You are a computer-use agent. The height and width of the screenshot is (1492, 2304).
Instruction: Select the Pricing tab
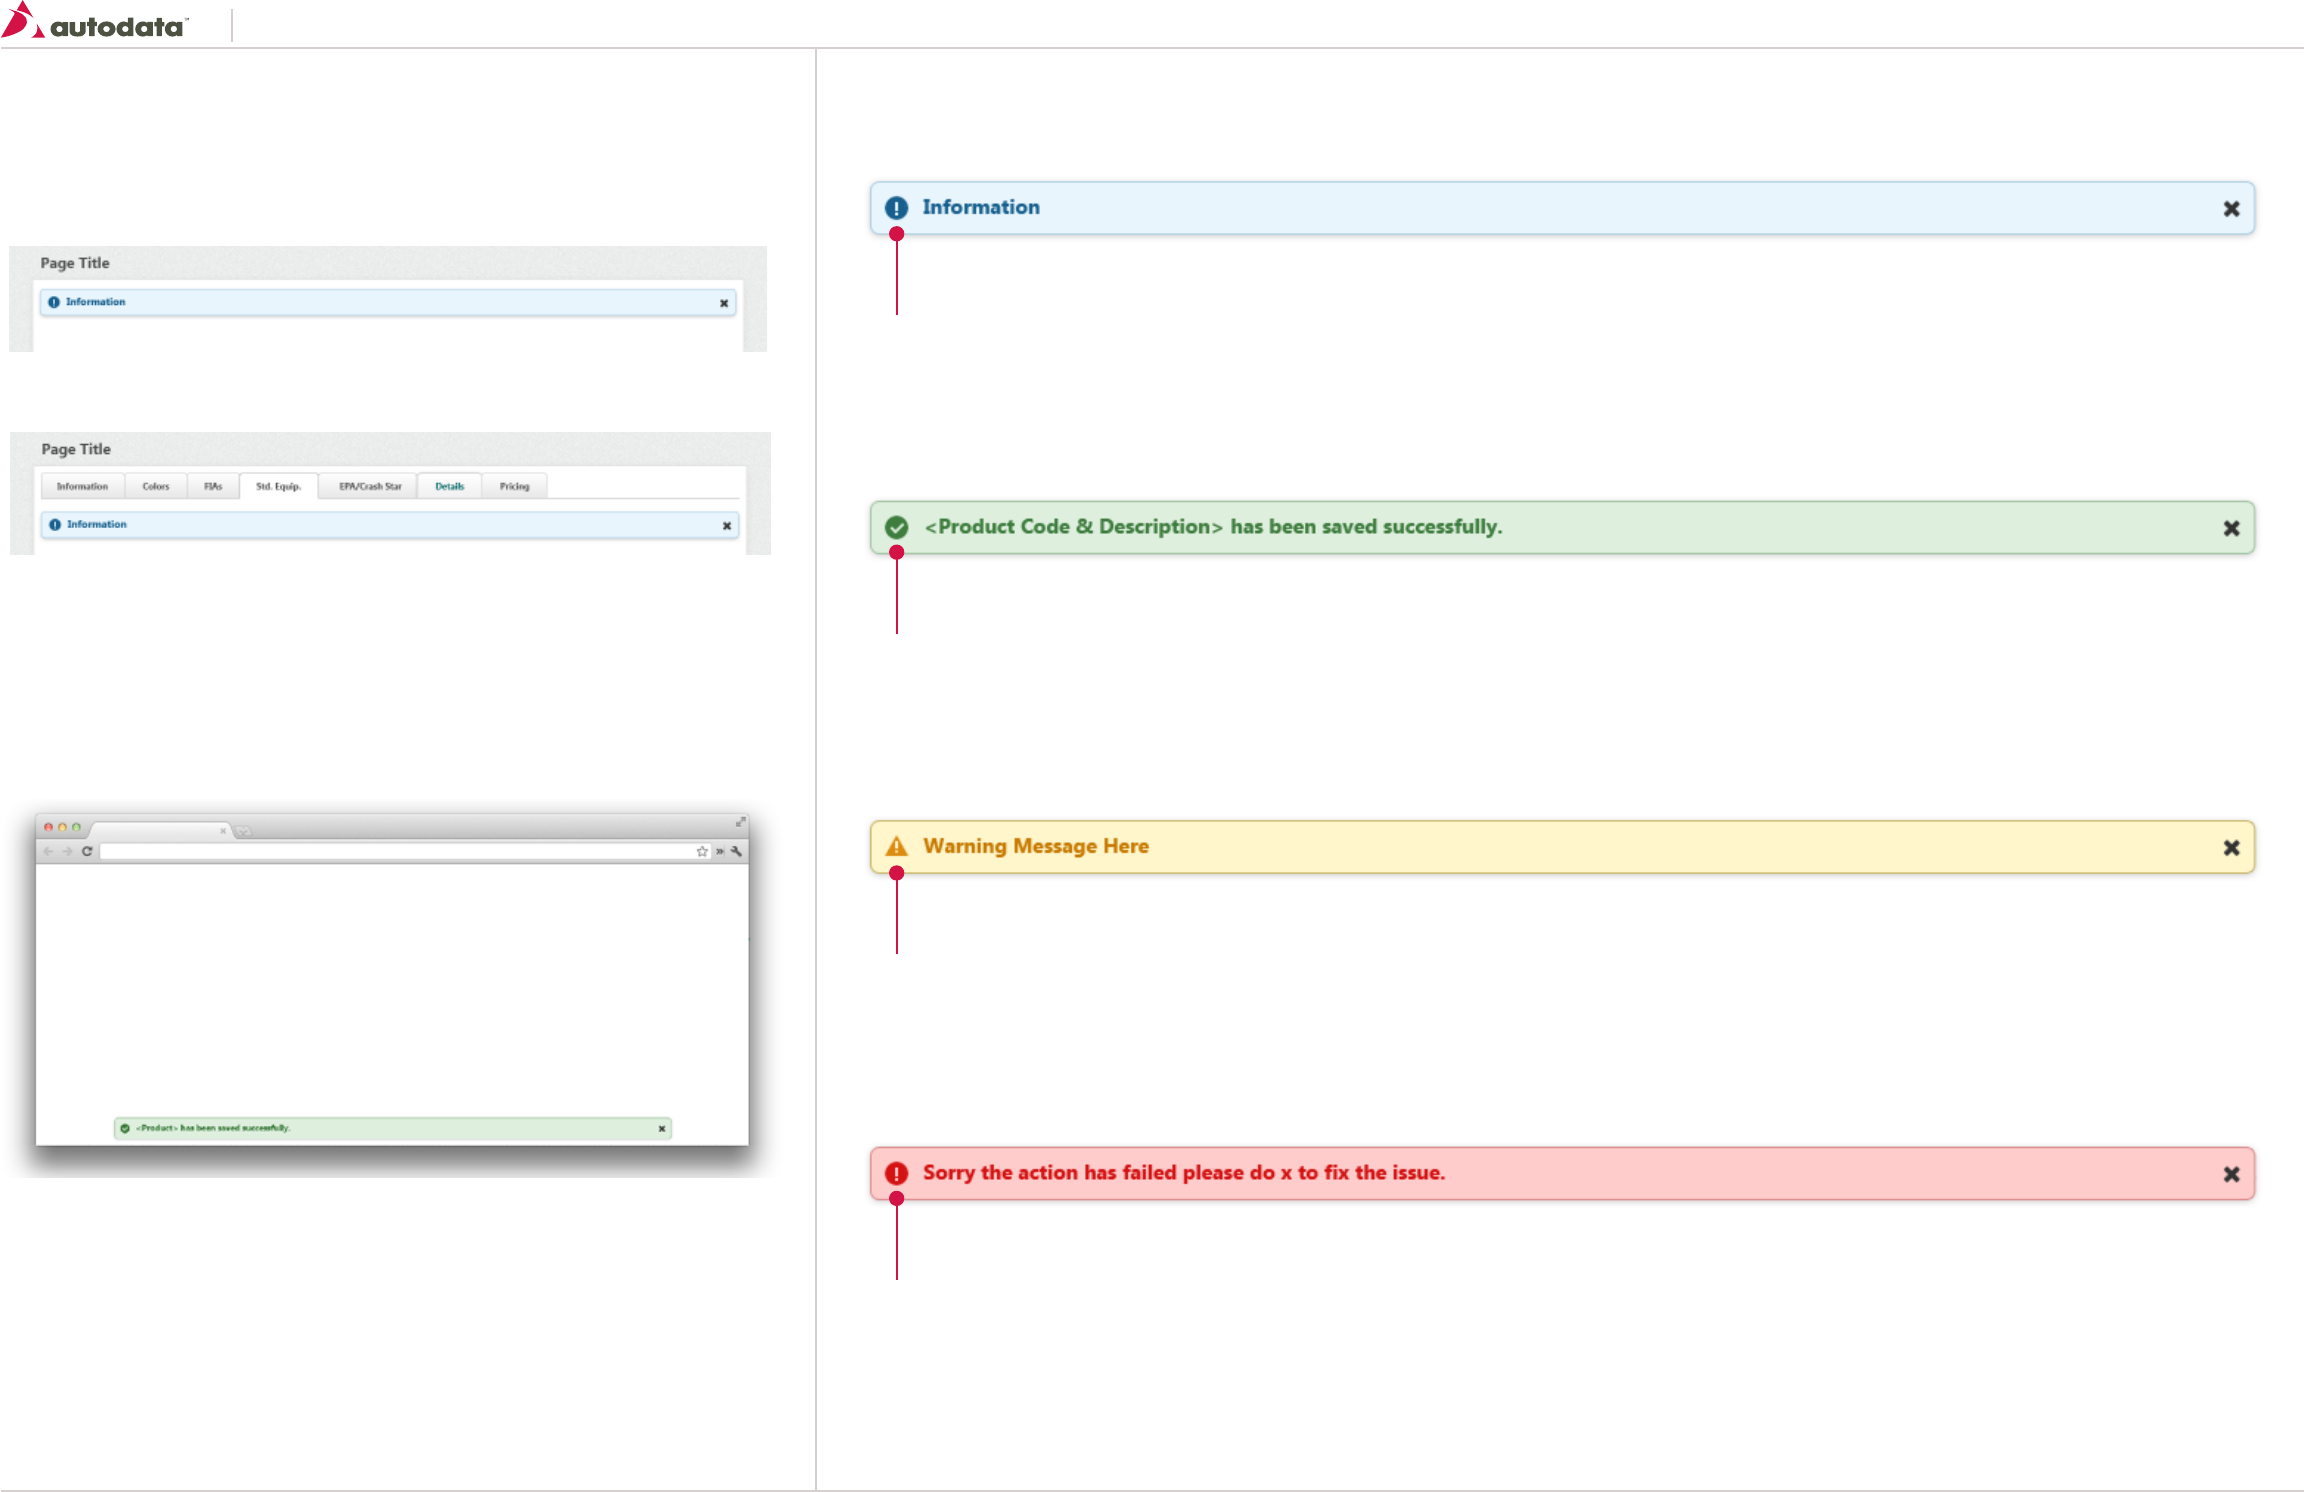click(514, 486)
